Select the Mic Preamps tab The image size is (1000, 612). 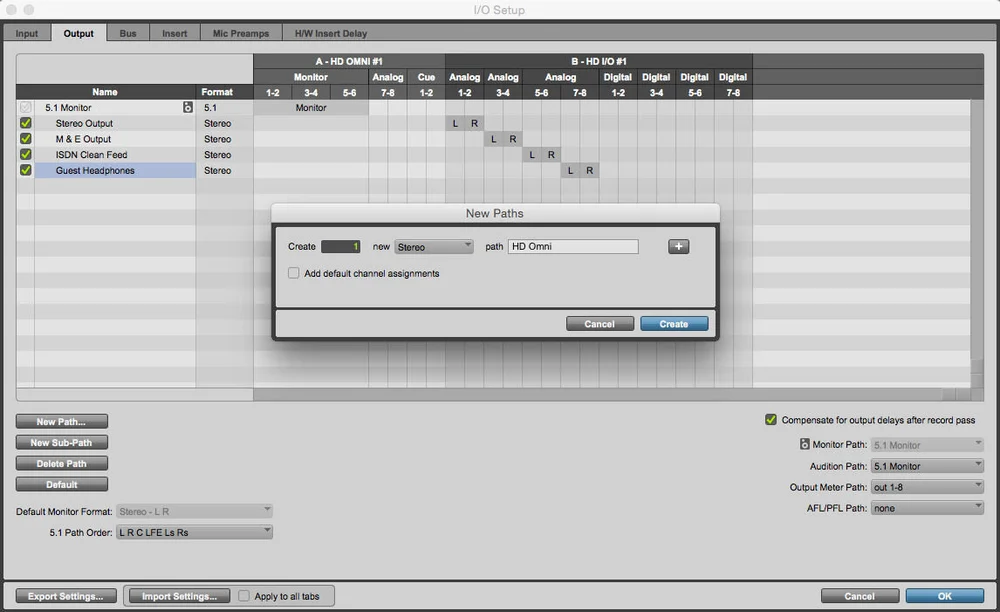pyautogui.click(x=240, y=32)
